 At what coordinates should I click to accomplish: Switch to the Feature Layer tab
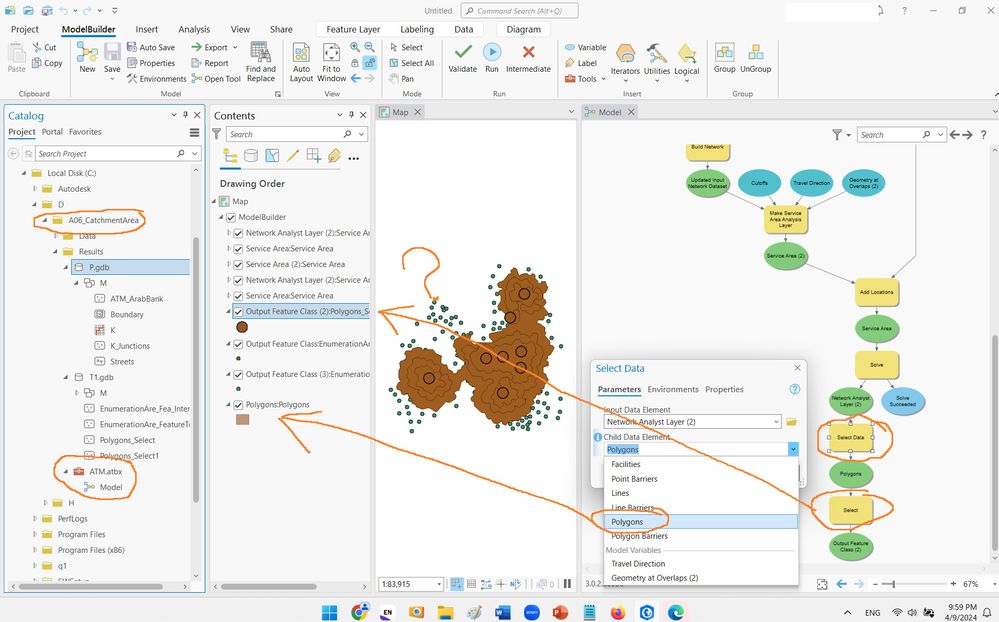pos(353,29)
